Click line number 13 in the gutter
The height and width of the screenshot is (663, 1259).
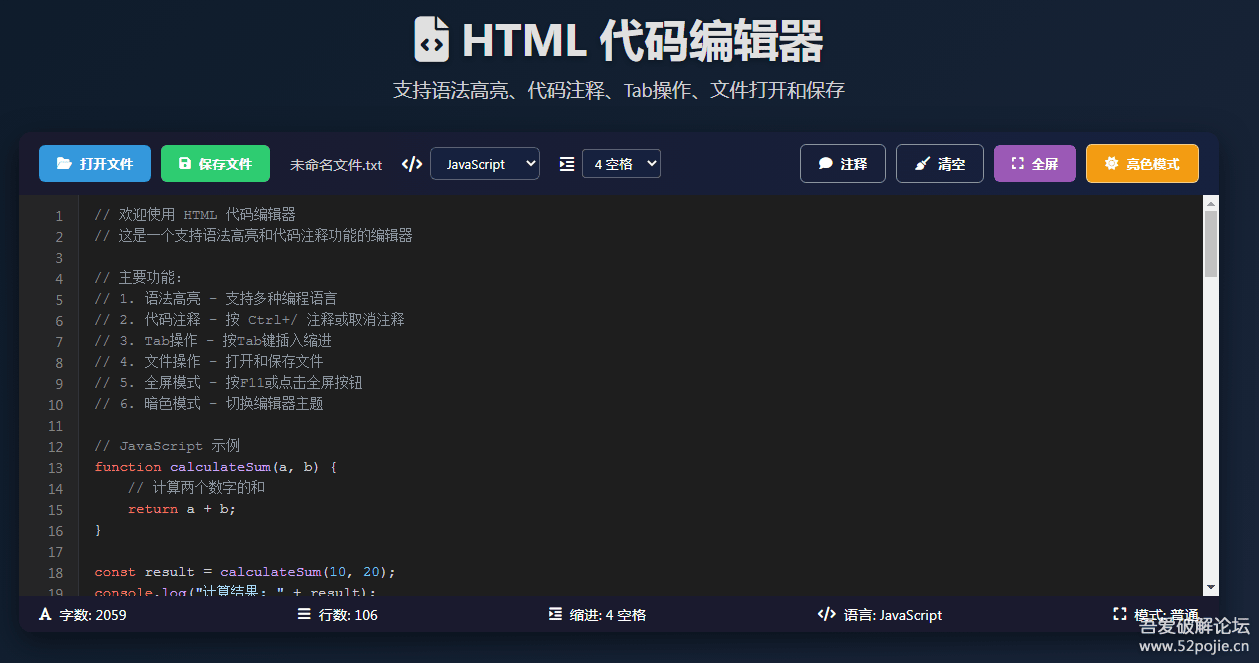[55, 468]
